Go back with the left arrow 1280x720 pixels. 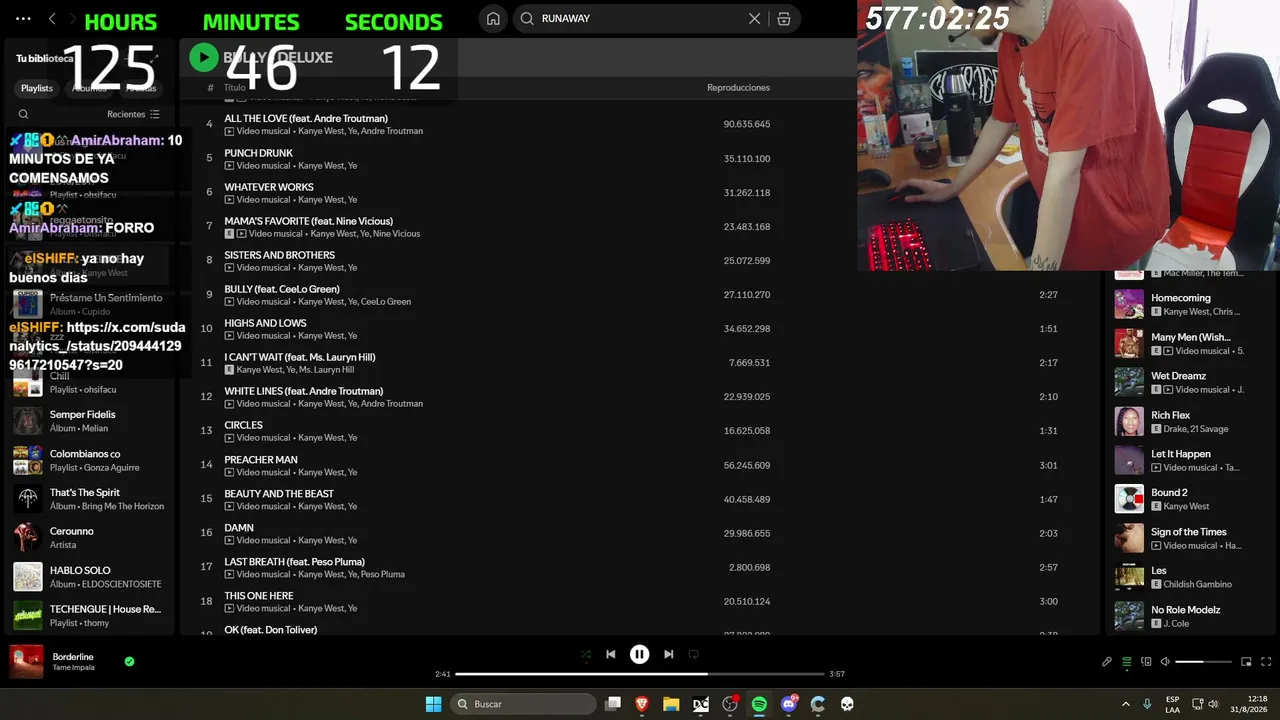52,19
